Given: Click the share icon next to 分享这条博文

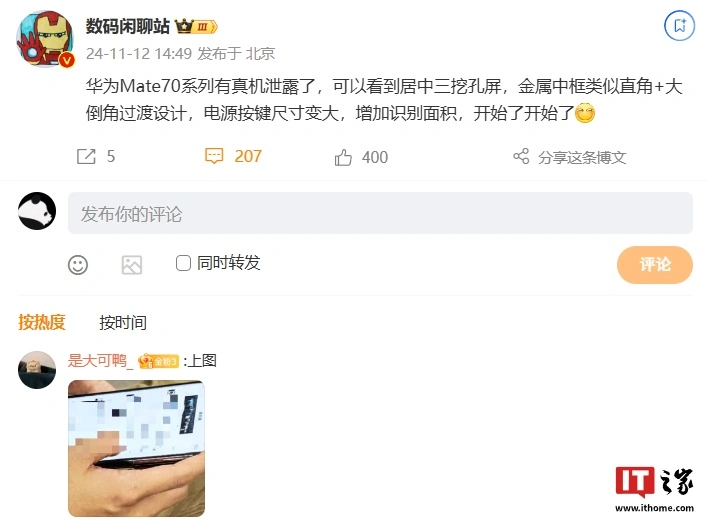Looking at the screenshot, I should 521,156.
